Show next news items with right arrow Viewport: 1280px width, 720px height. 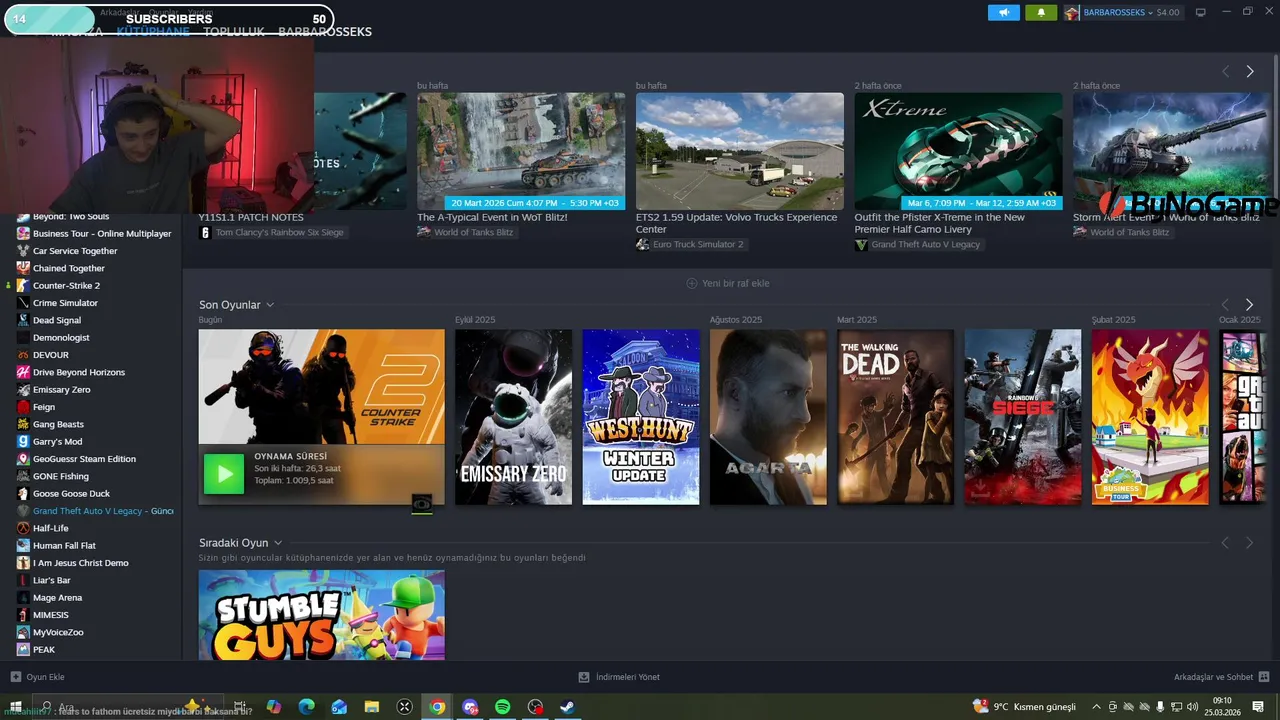click(x=1249, y=72)
